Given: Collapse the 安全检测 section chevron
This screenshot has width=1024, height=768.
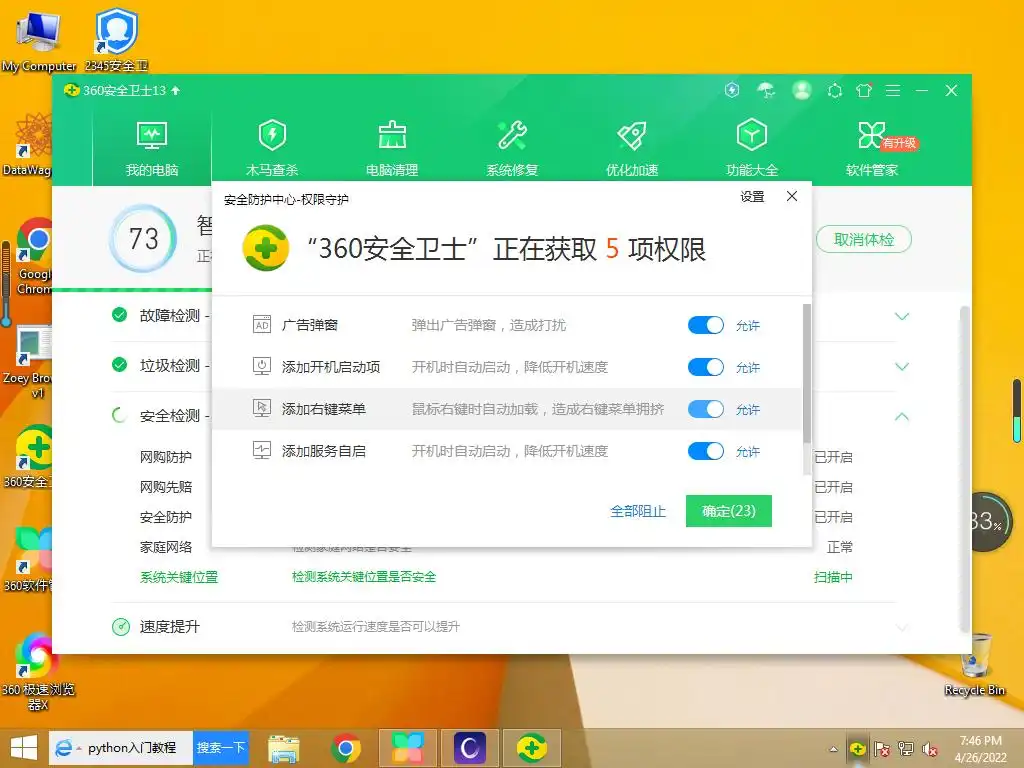Looking at the screenshot, I should click(902, 416).
